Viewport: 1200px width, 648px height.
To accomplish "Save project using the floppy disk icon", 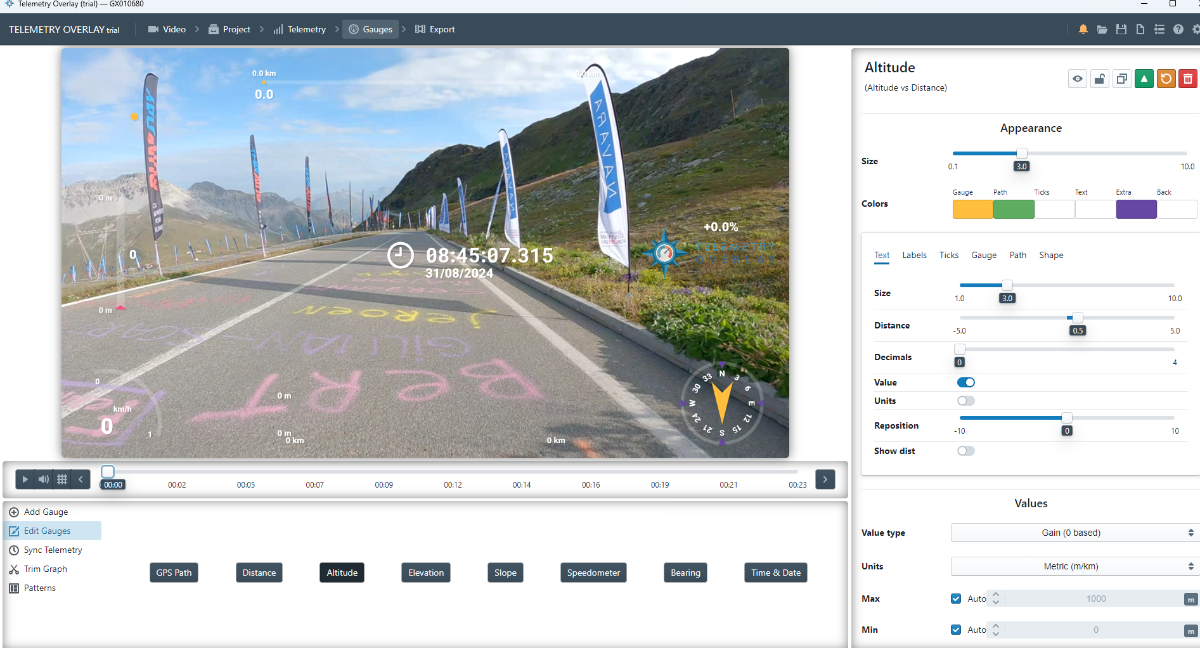I will pos(1121,29).
